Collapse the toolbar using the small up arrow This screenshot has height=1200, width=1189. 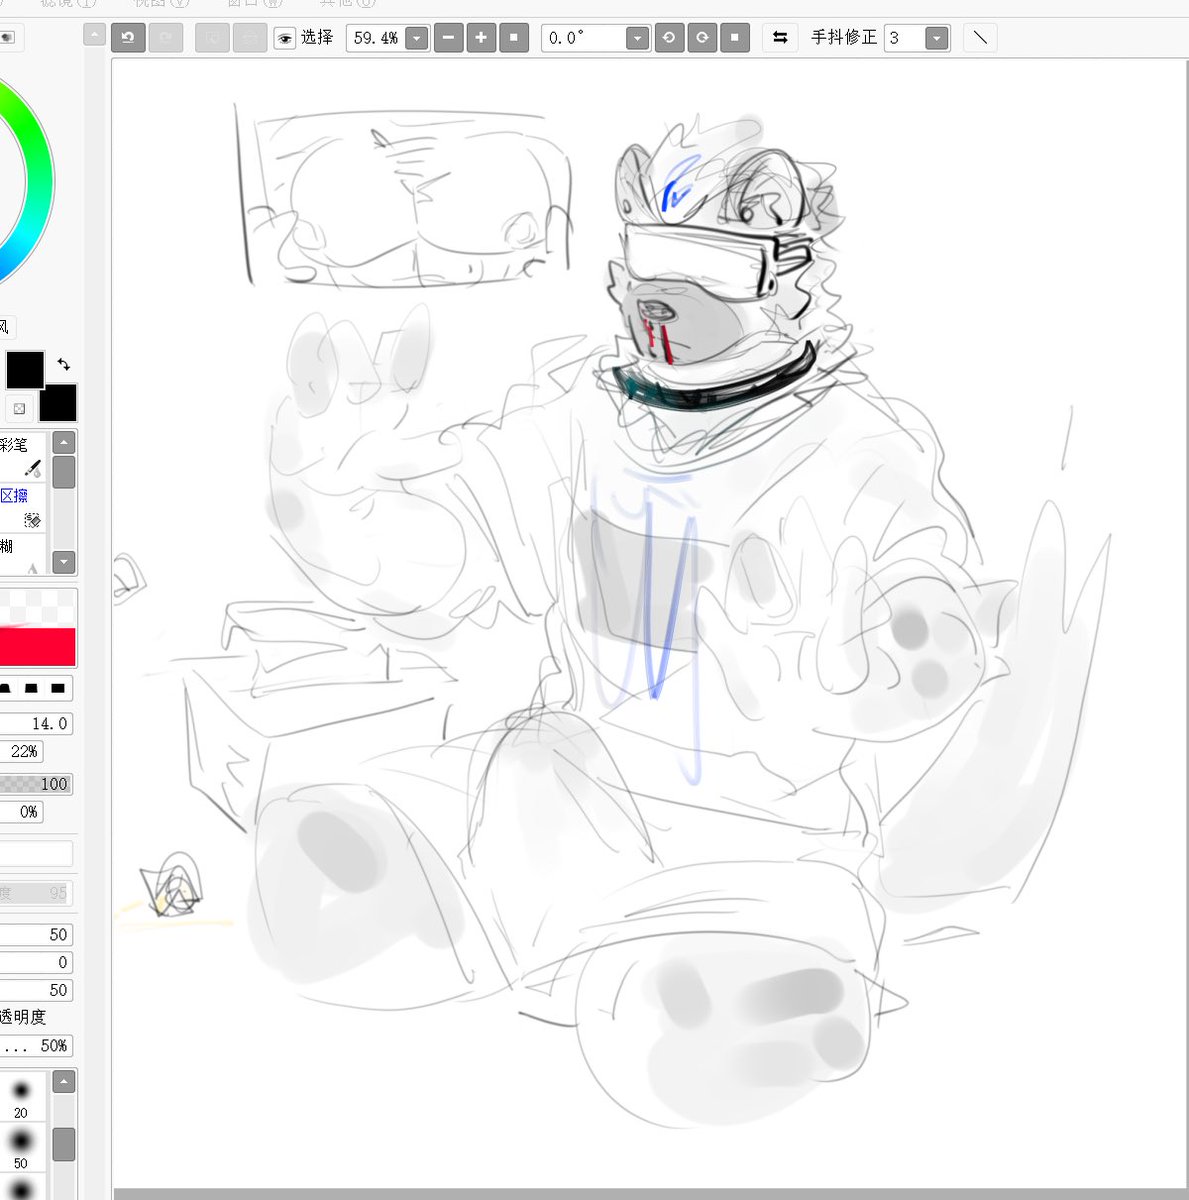pyautogui.click(x=94, y=35)
